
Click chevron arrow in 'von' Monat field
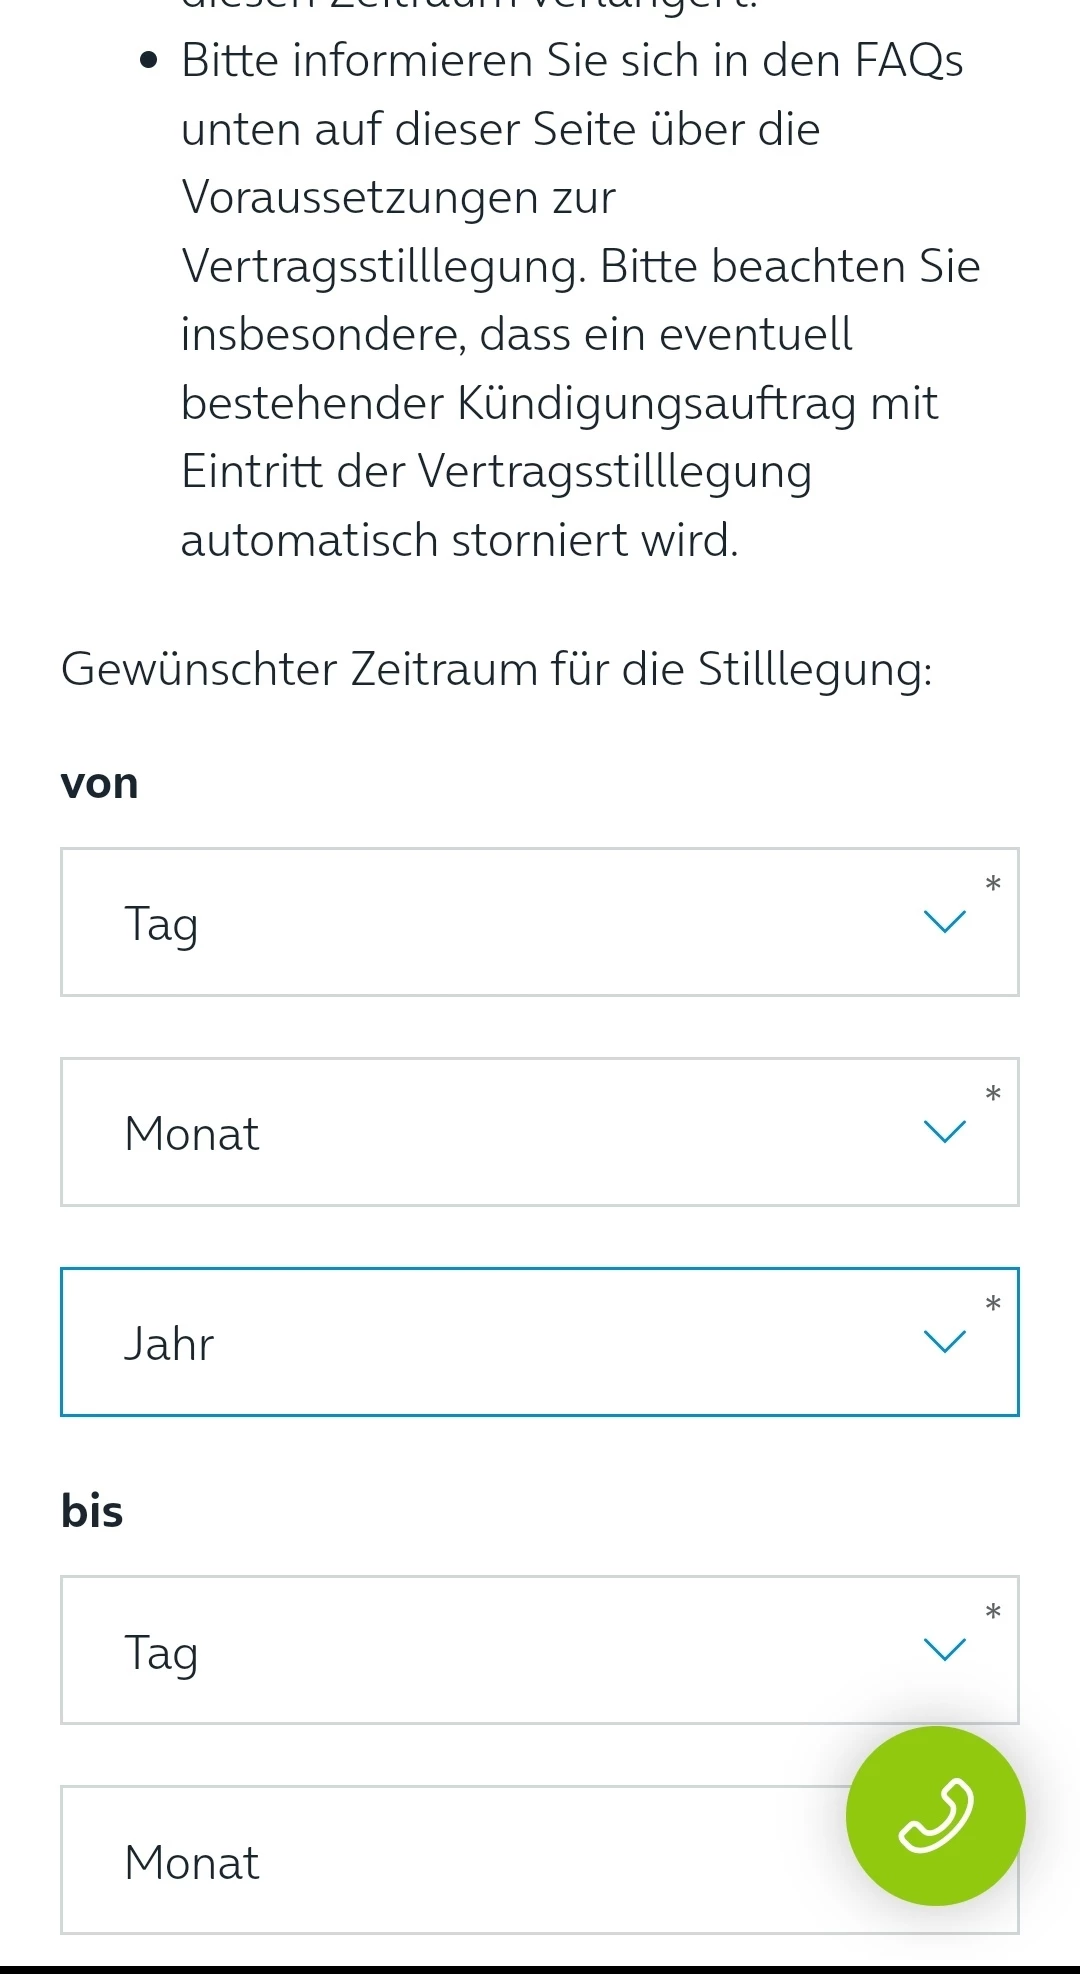(944, 1131)
